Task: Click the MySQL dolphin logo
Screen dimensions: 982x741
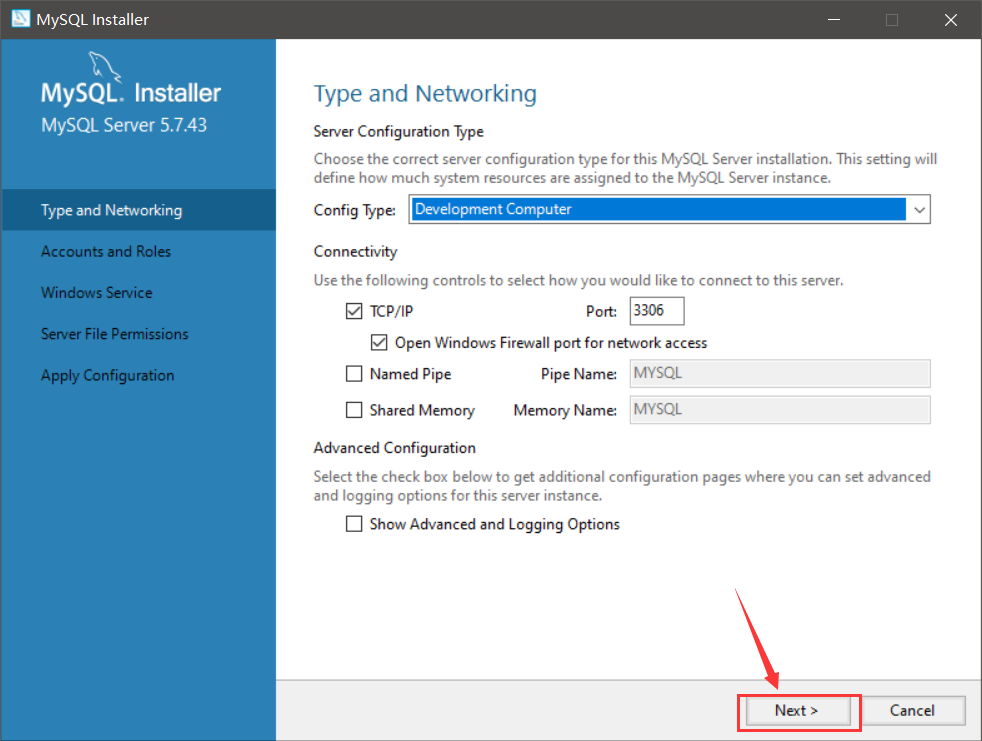Action: (x=104, y=66)
